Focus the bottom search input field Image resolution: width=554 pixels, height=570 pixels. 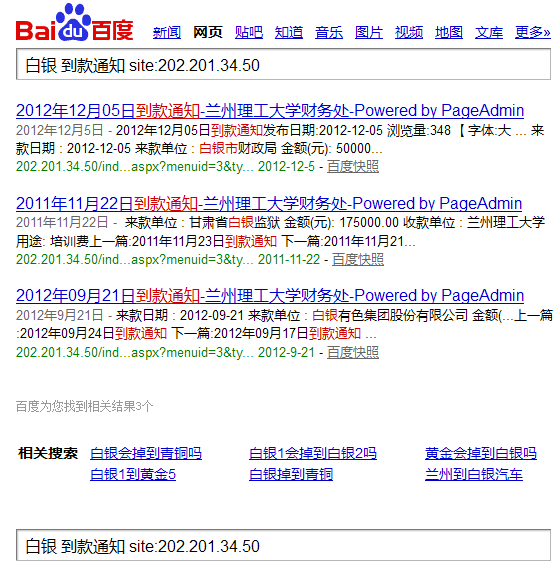coord(283,545)
